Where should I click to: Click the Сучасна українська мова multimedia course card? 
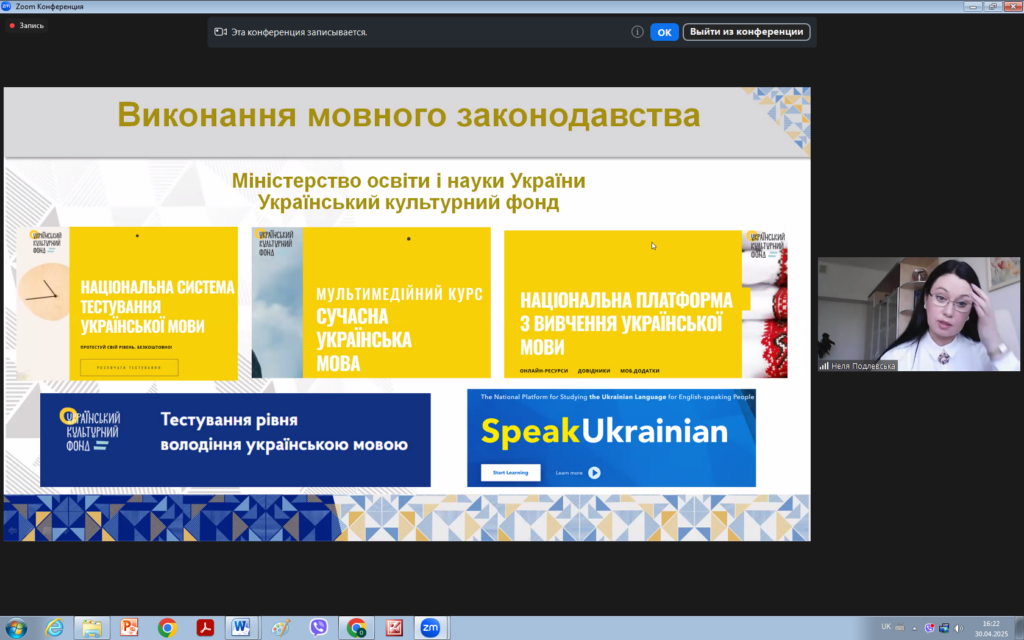(371, 302)
